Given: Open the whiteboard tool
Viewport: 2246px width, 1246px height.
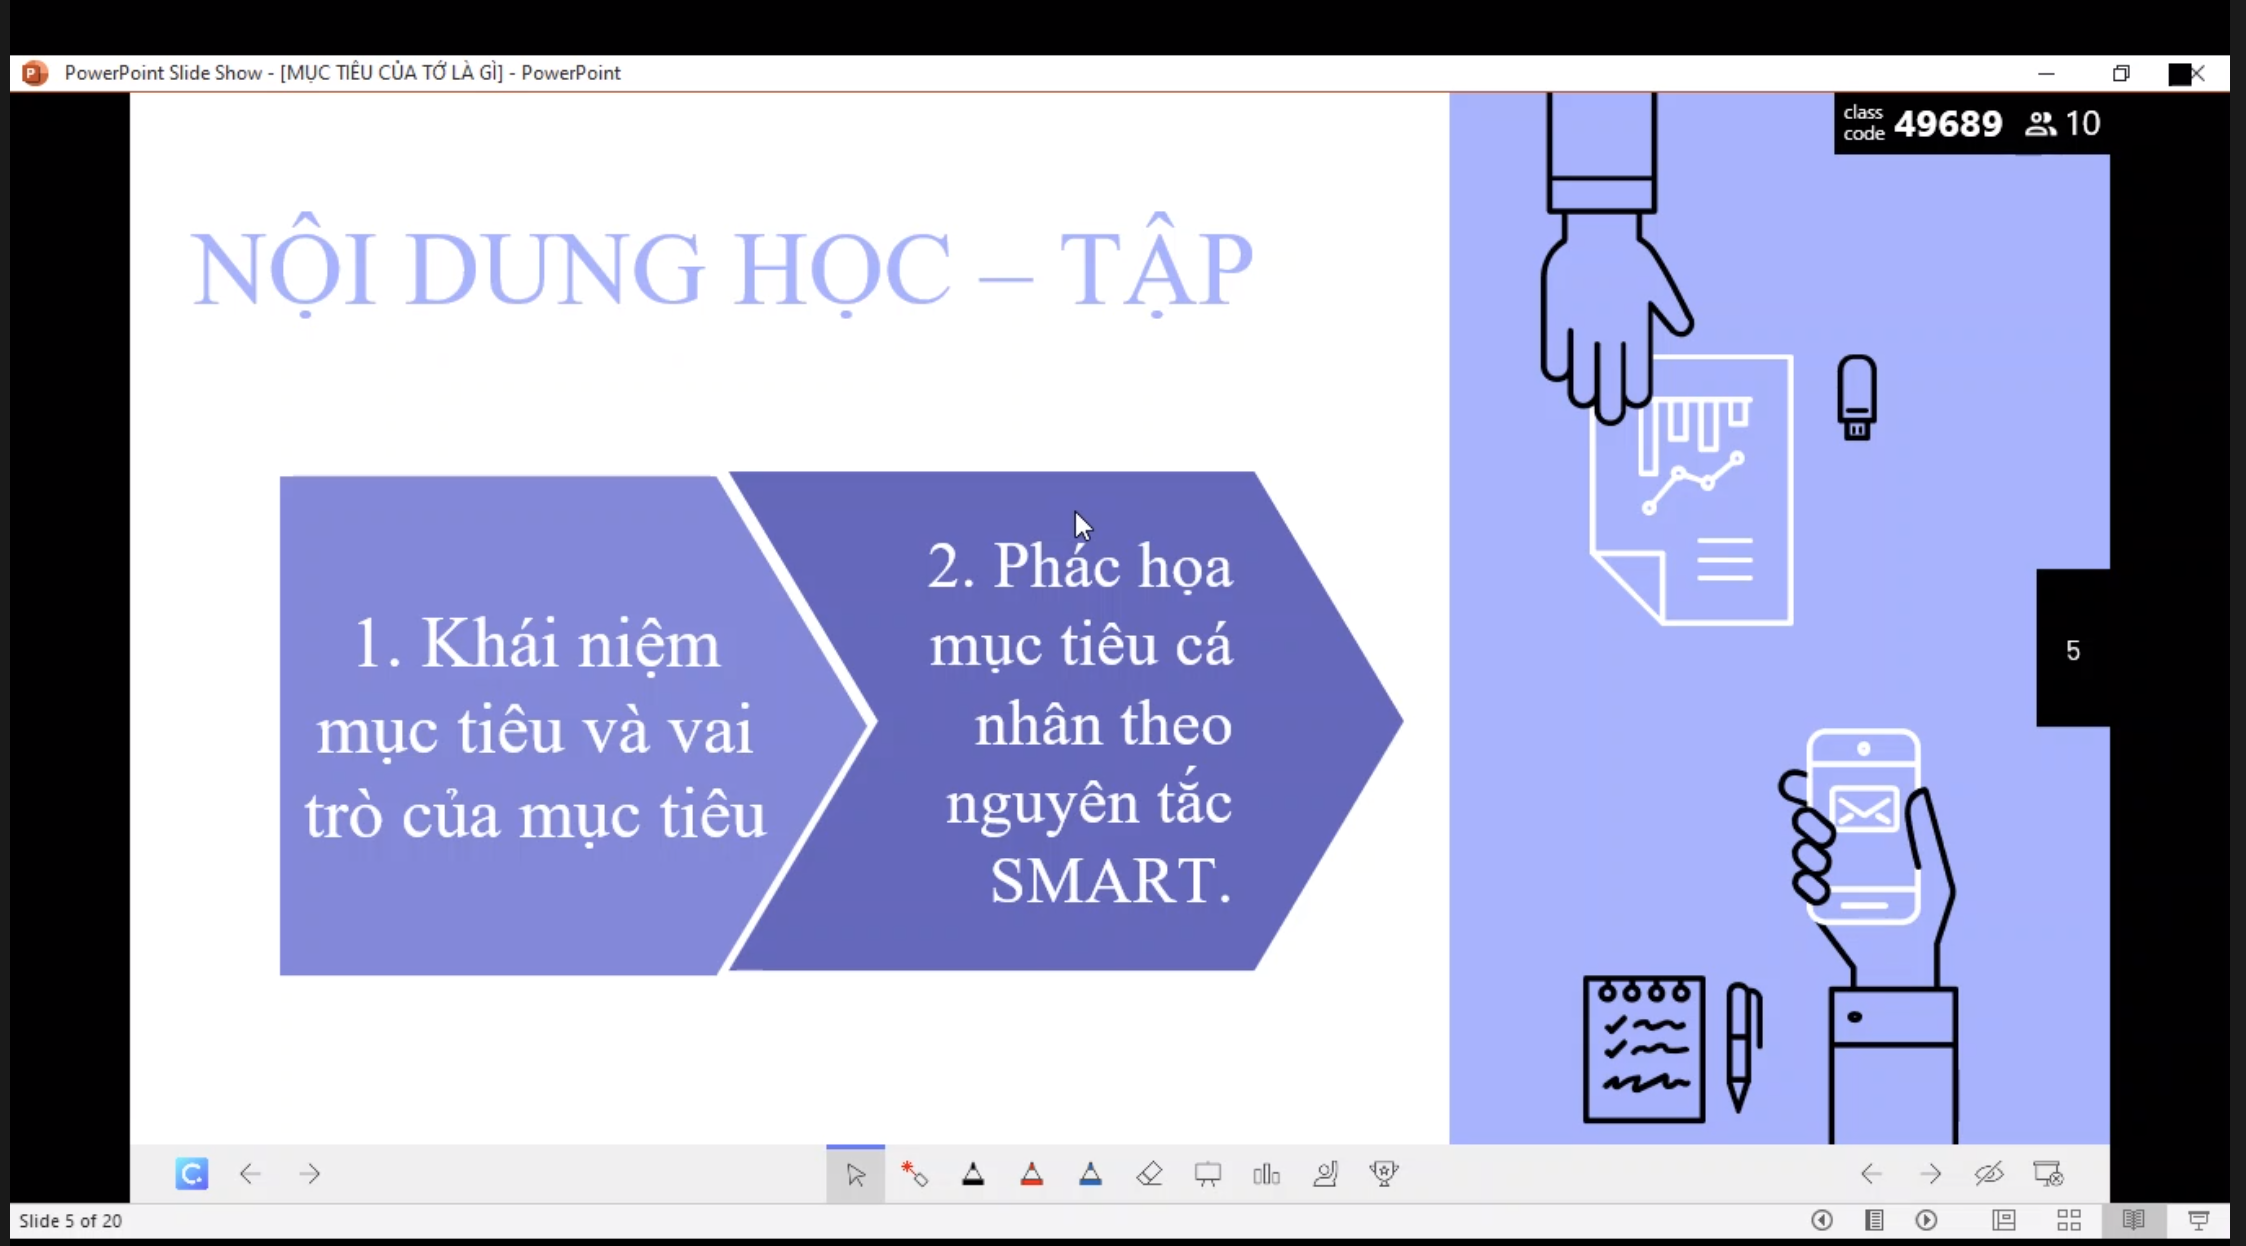Looking at the screenshot, I should pyautogui.click(x=1208, y=1173).
